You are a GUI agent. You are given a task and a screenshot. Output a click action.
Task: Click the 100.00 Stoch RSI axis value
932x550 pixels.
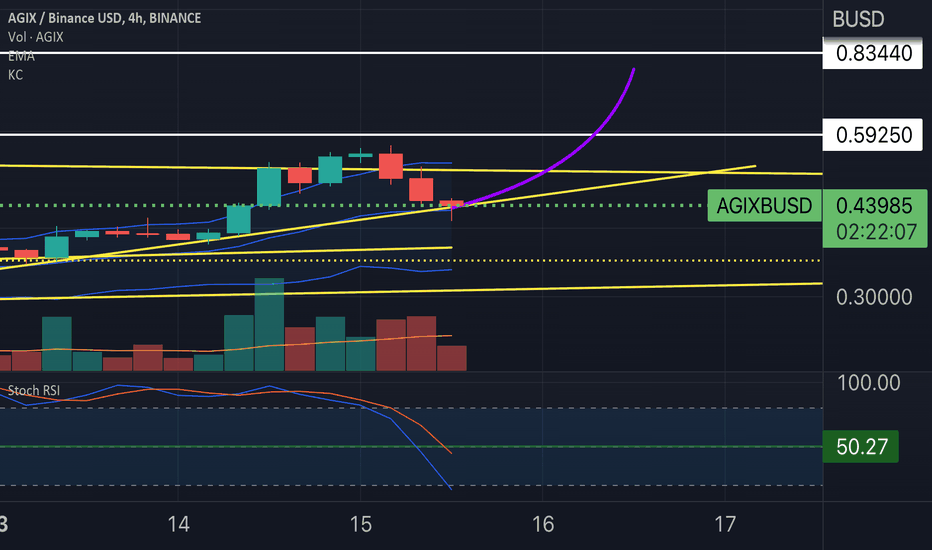tap(868, 382)
